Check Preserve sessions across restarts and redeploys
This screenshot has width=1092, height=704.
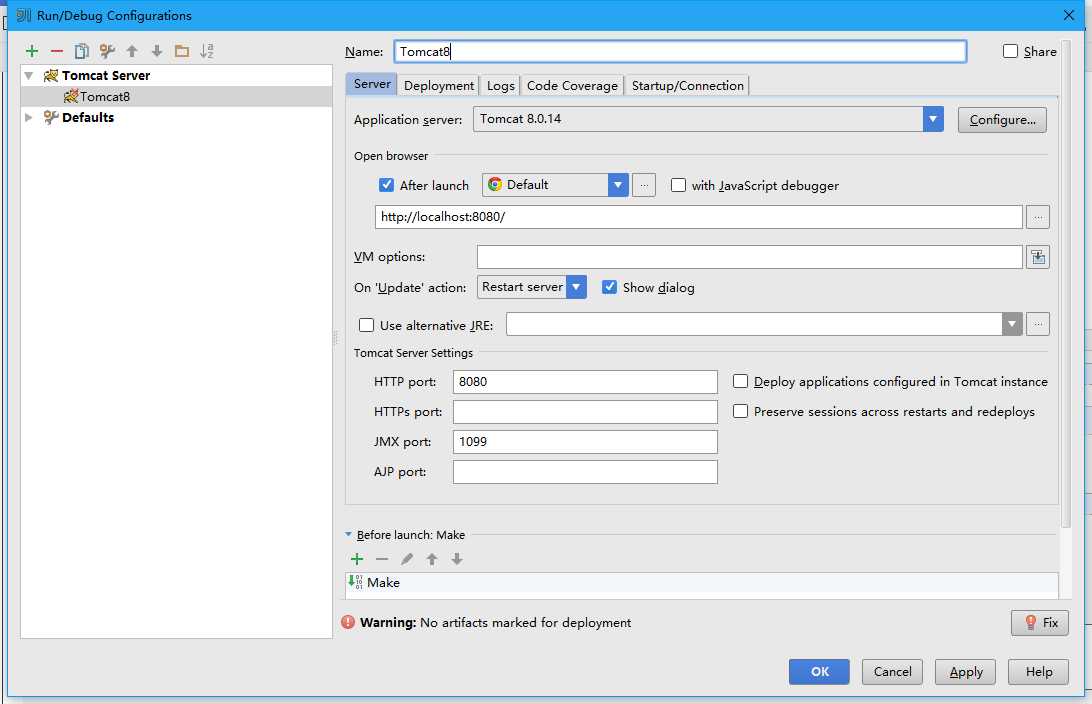(740, 411)
